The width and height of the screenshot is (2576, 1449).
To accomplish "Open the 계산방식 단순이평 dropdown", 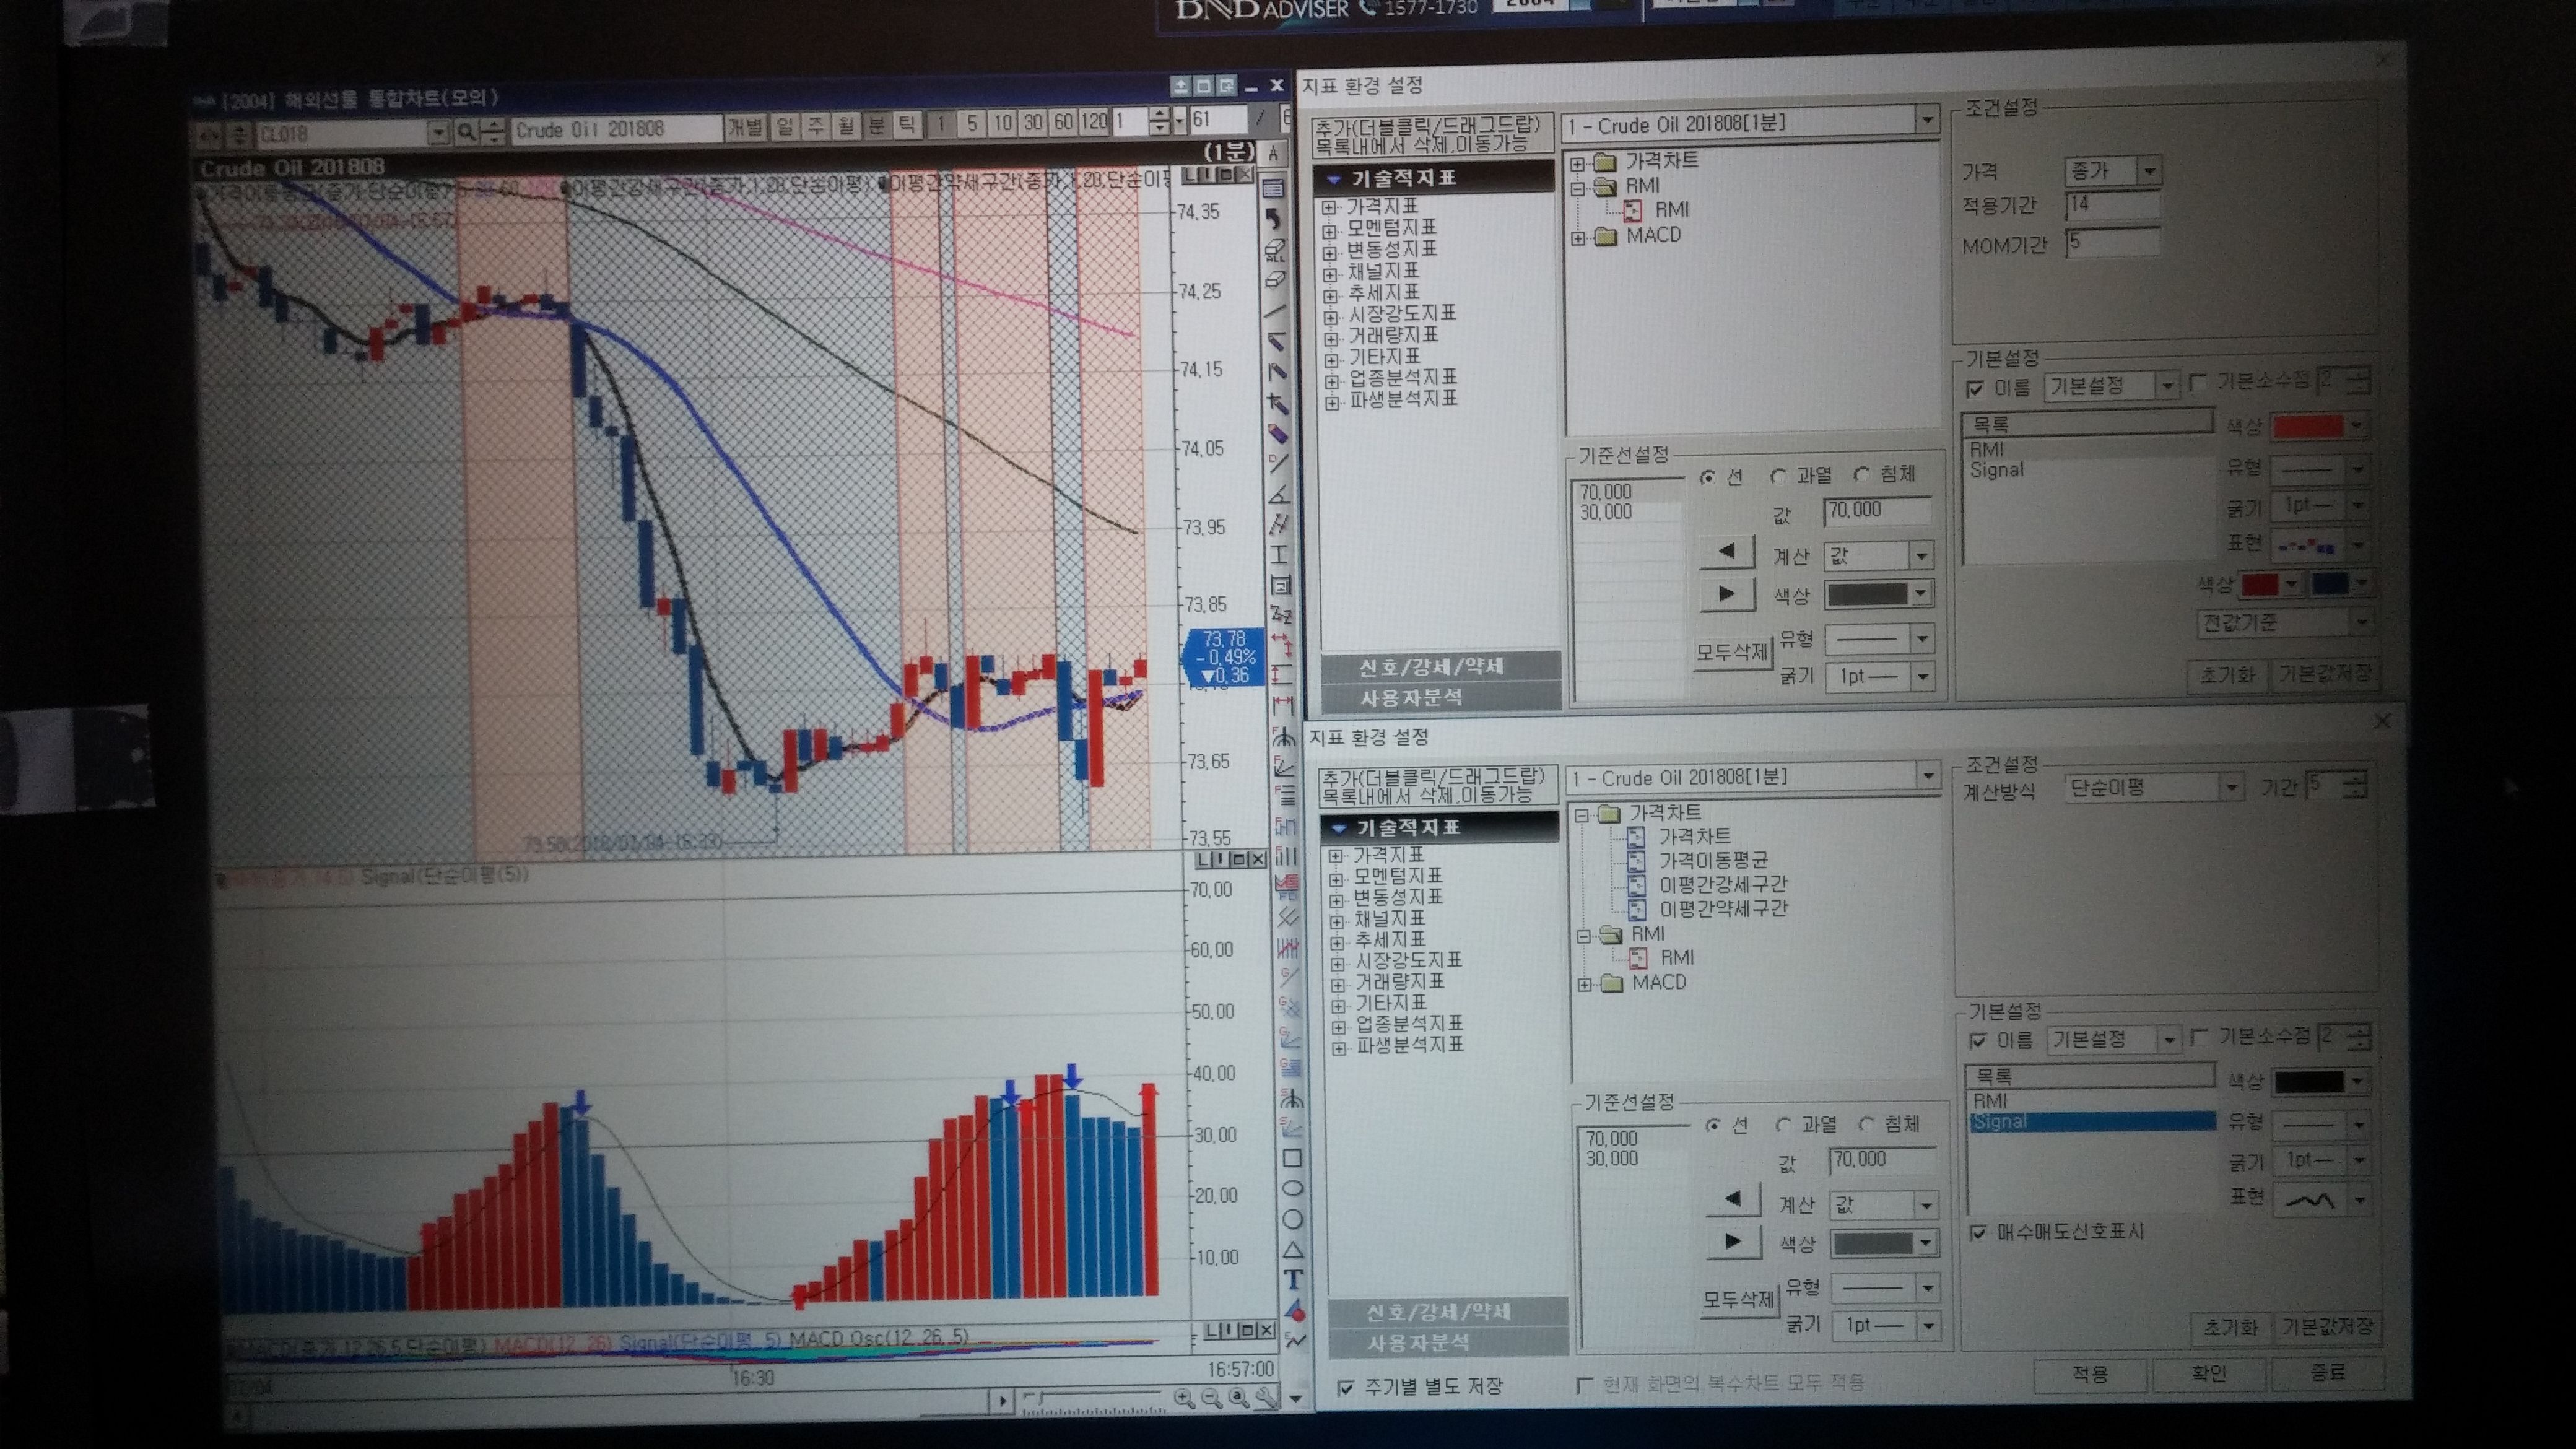I will (x=2231, y=788).
